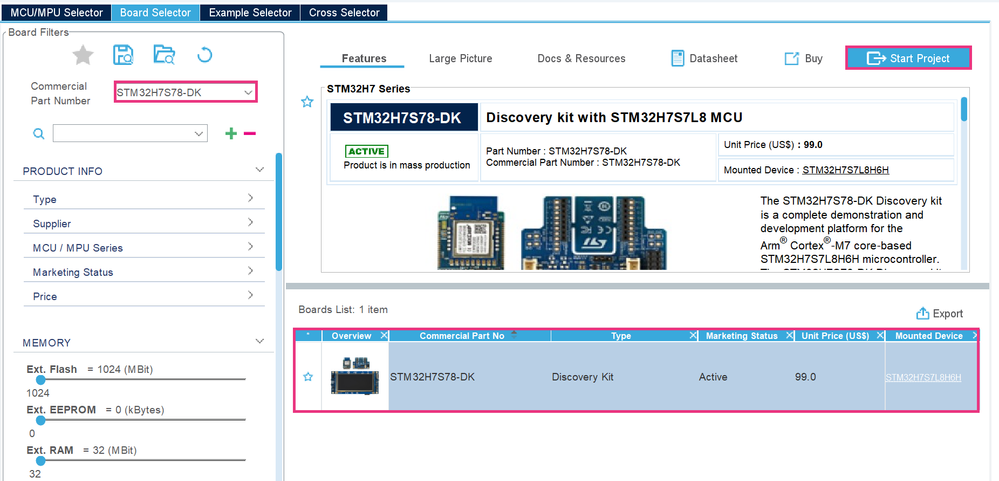Adjust the Ext. RAM slider handle
Screen dimensions: 999x481
click(40, 461)
